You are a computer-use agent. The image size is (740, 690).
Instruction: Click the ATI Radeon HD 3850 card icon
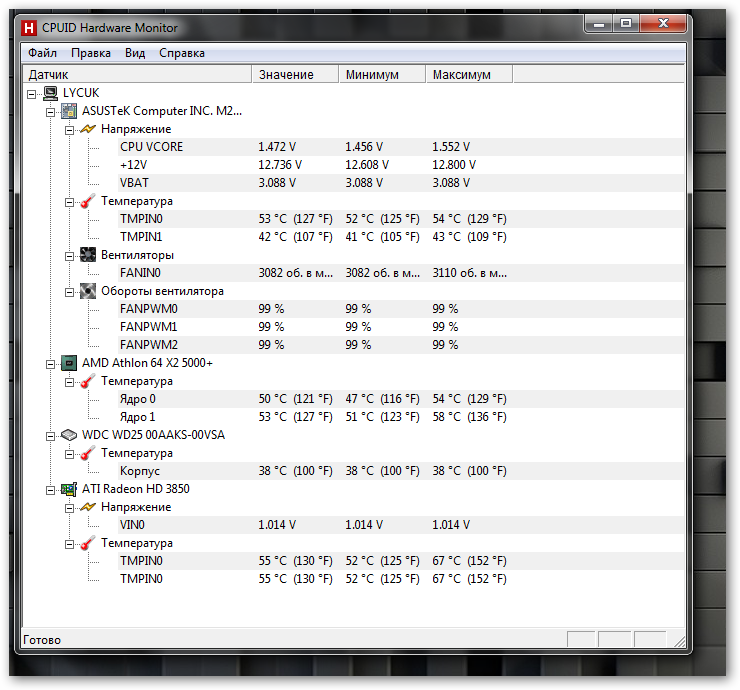69,489
